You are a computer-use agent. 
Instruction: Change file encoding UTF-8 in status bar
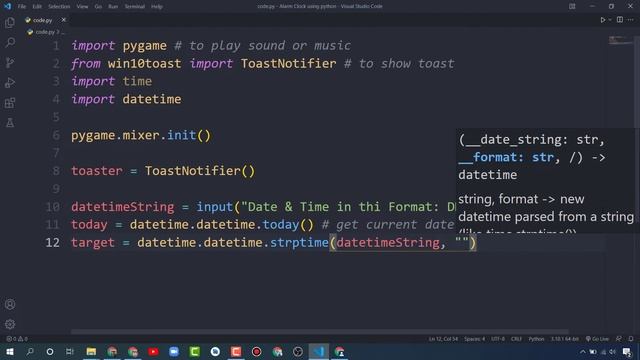click(x=498, y=339)
